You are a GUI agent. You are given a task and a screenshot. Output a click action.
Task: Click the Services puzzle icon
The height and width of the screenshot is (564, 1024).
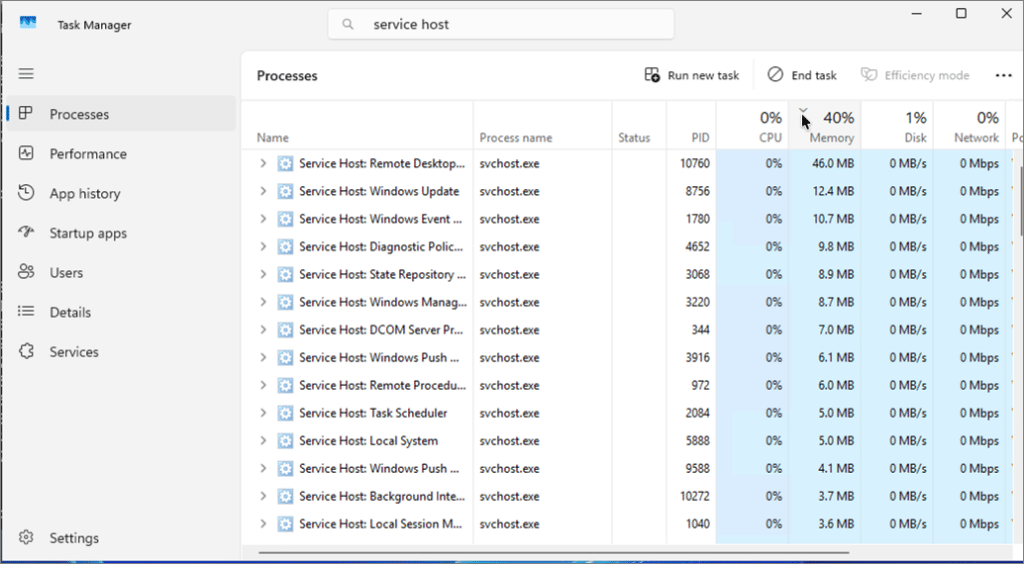26,351
